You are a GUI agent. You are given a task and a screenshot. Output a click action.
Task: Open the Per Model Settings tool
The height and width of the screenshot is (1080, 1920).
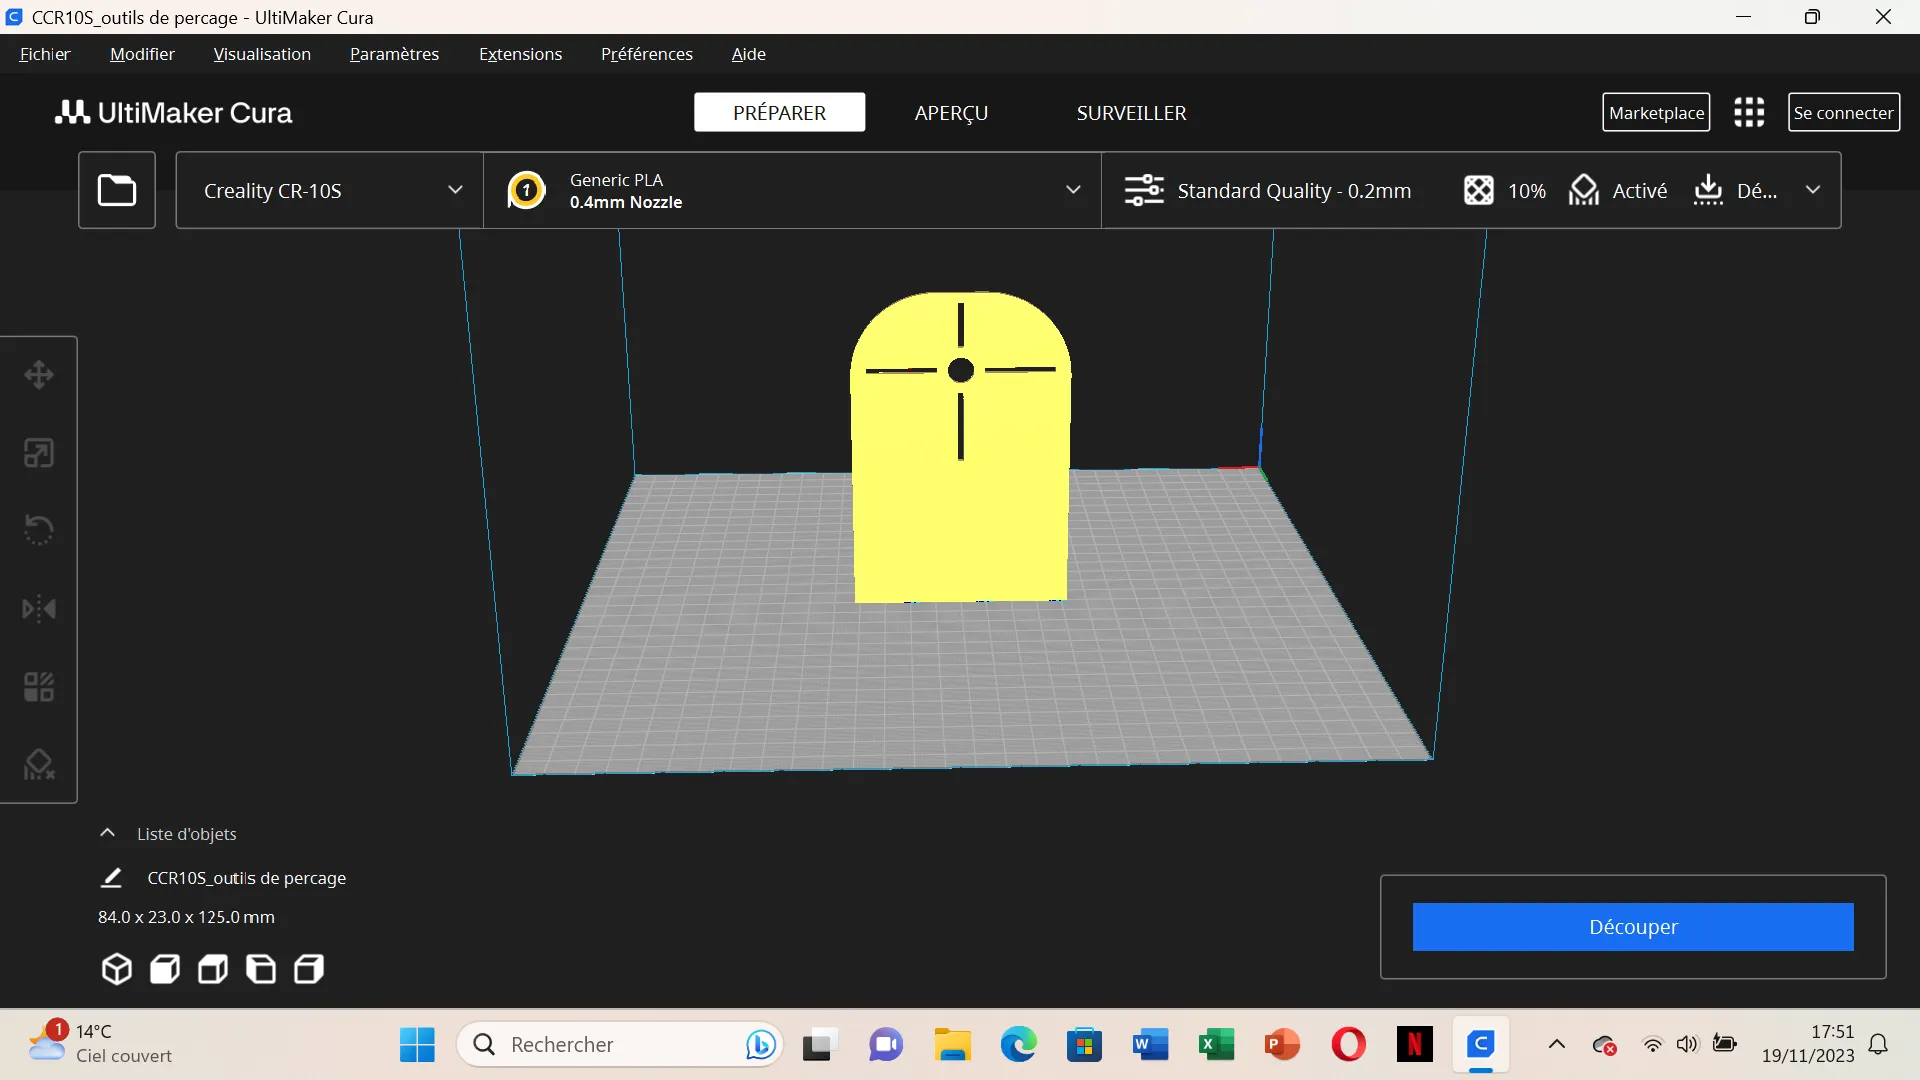coord(39,687)
